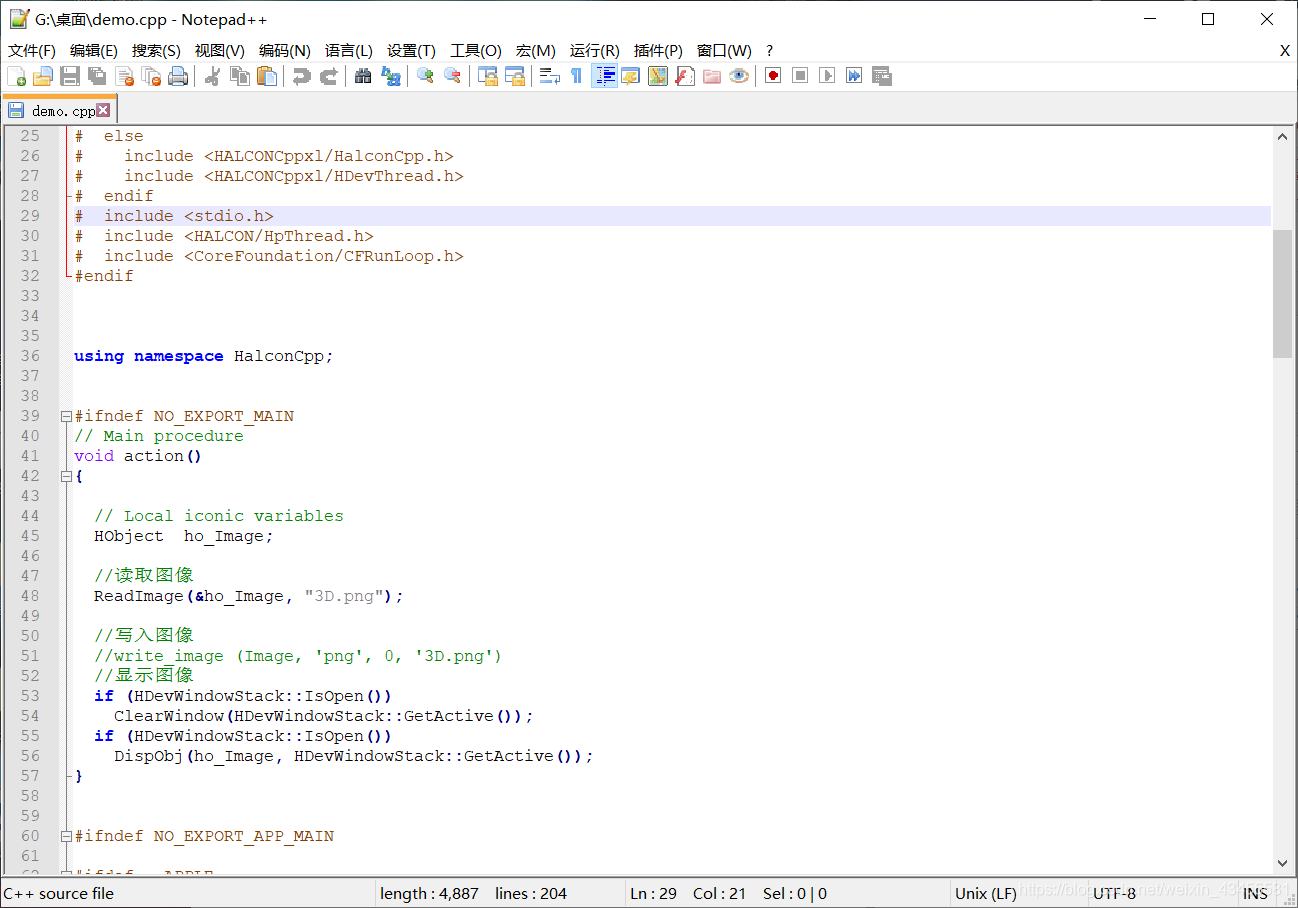Open Find with the binoculars icon
This screenshot has height=908, width=1298.
(363, 76)
